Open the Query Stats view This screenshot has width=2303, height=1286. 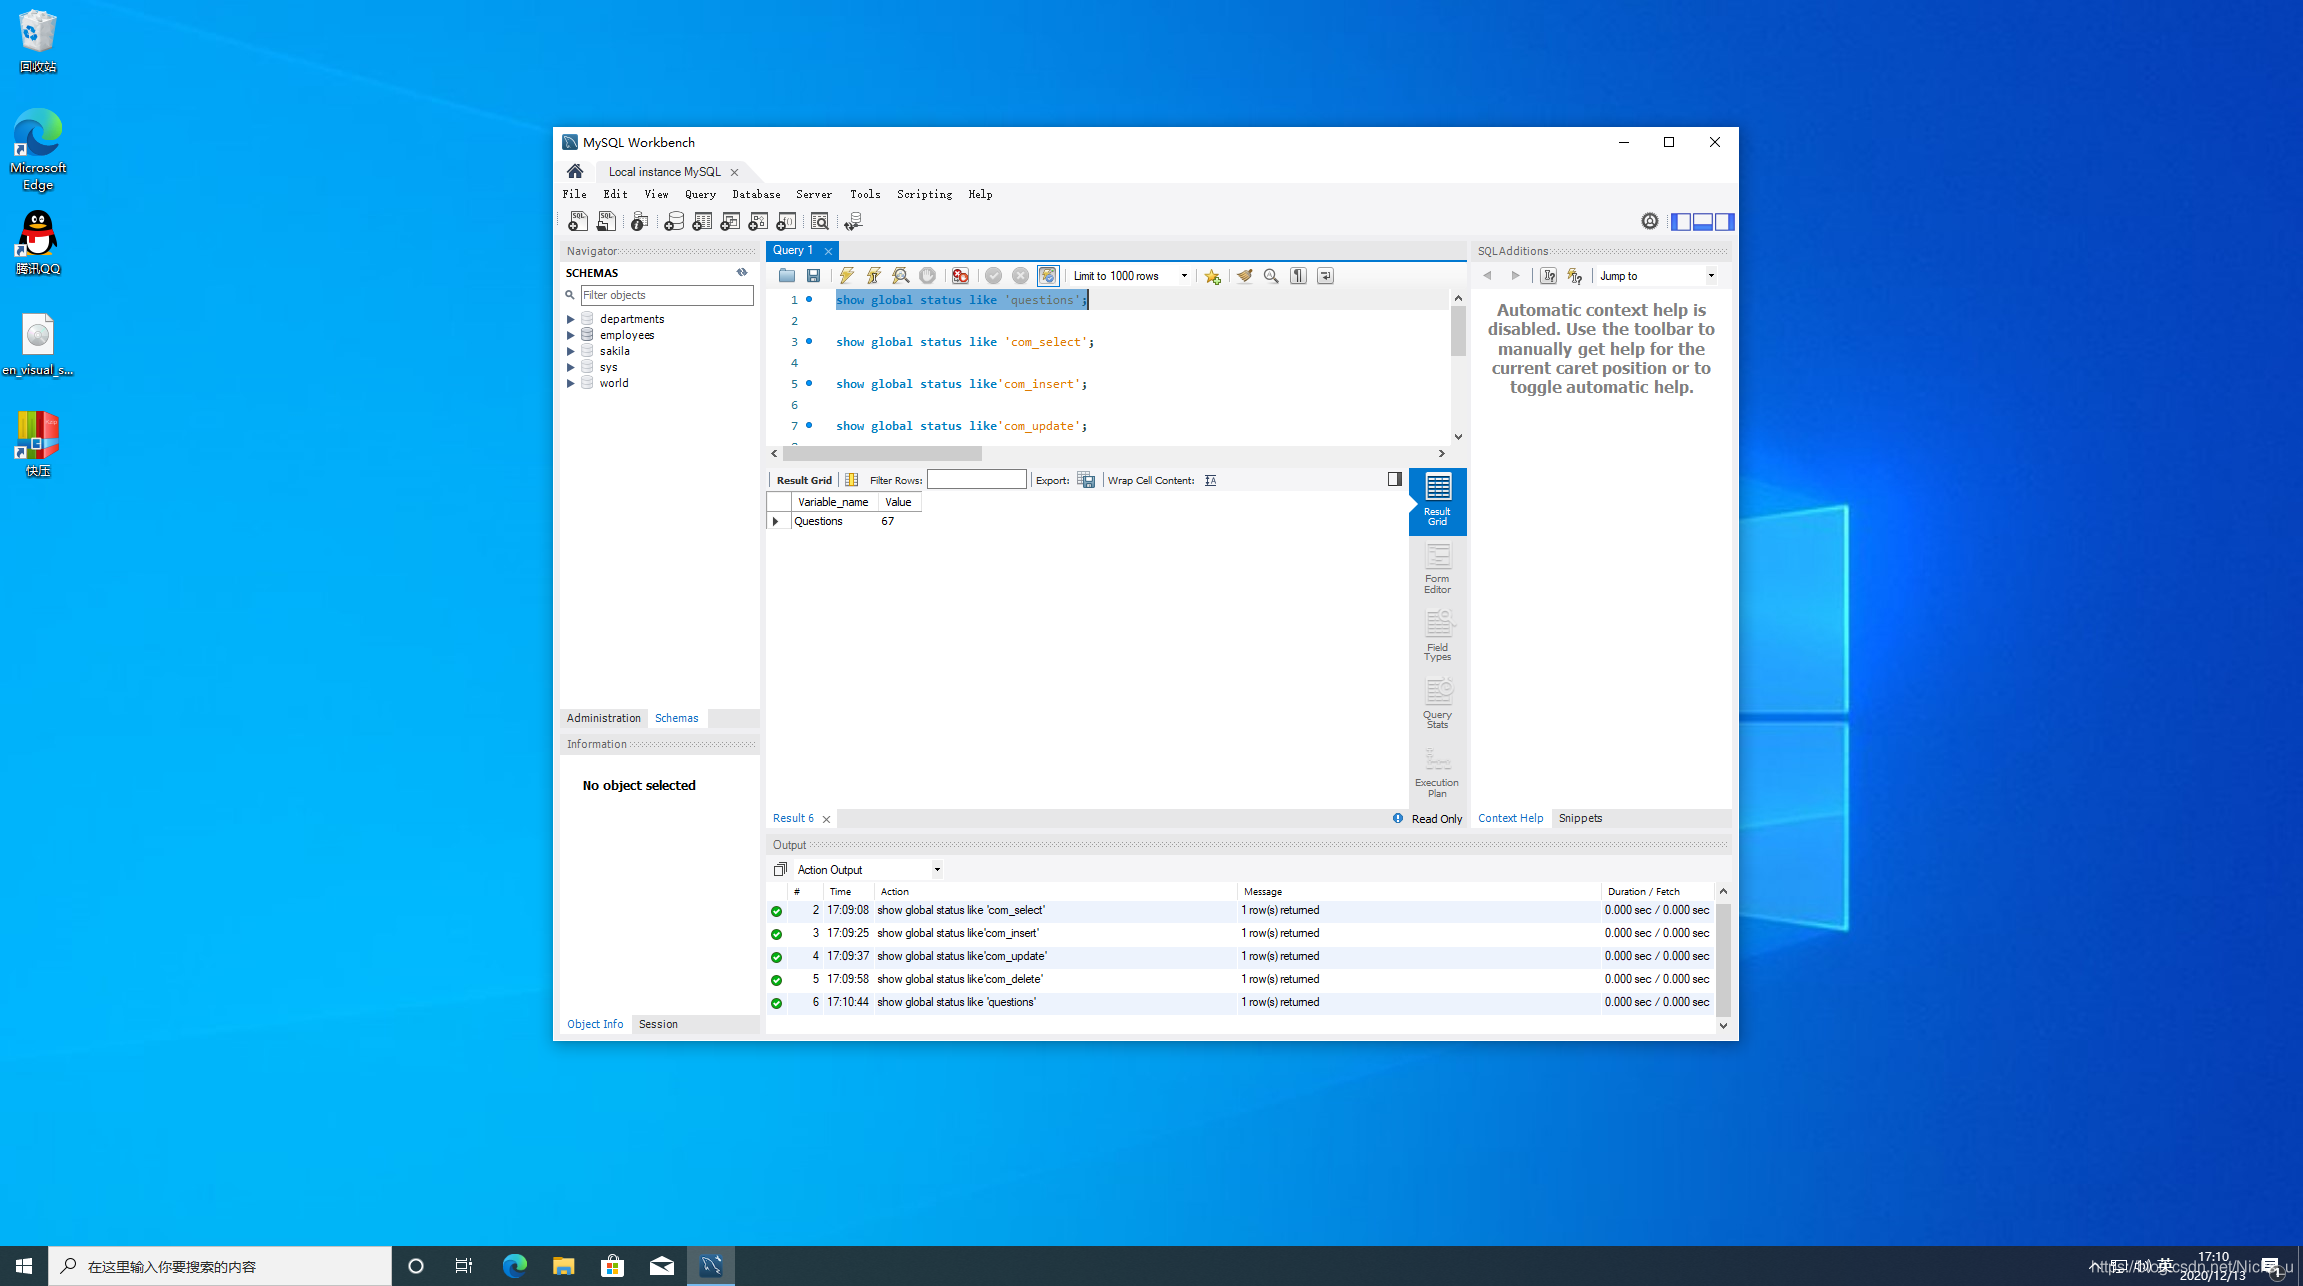click(x=1437, y=704)
